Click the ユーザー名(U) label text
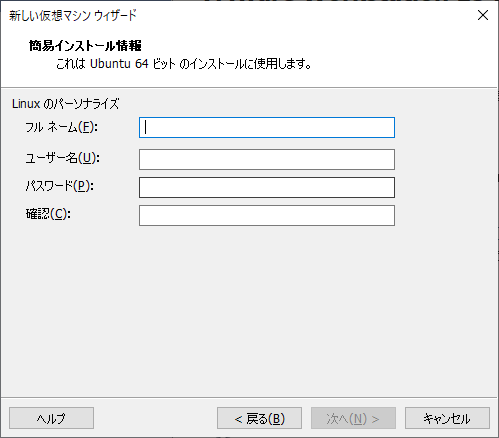The width and height of the screenshot is (499, 438). pyautogui.click(x=62, y=158)
